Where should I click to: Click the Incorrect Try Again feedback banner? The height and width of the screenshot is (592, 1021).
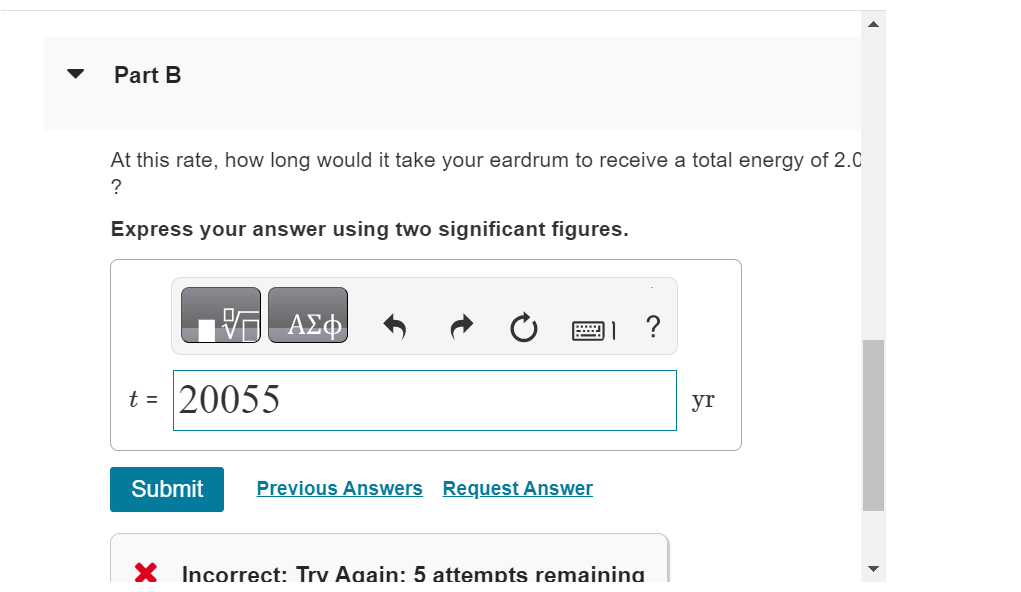tap(410, 572)
